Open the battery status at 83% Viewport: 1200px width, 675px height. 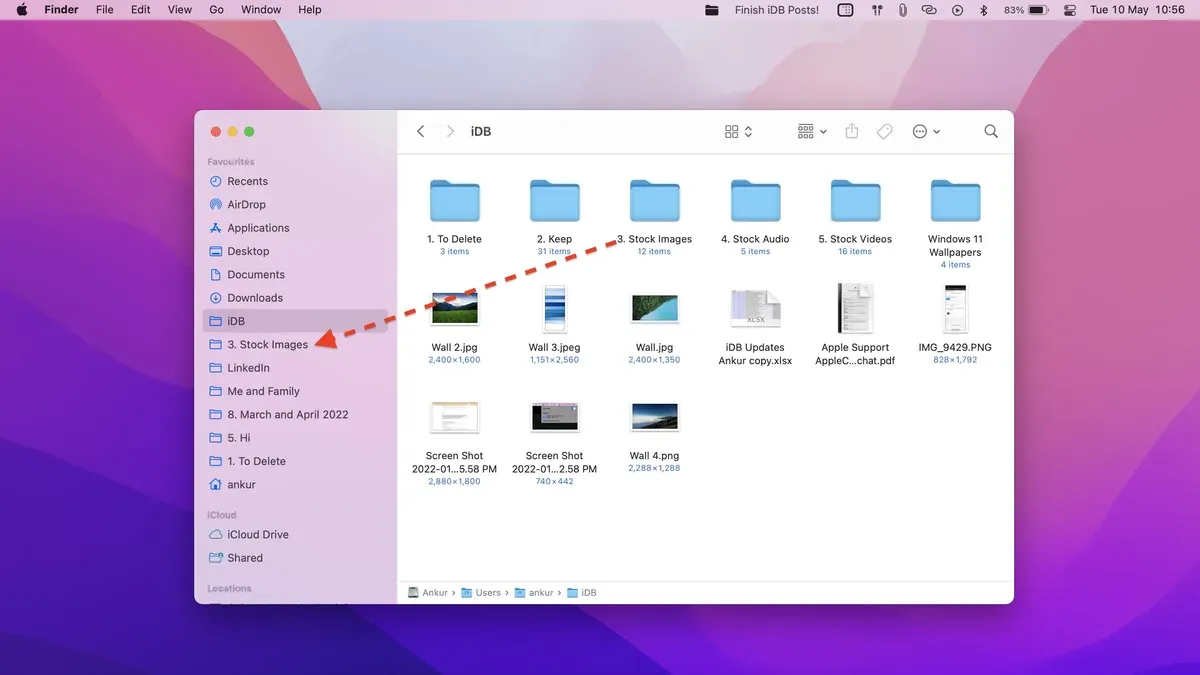pyautogui.click(x=1026, y=10)
